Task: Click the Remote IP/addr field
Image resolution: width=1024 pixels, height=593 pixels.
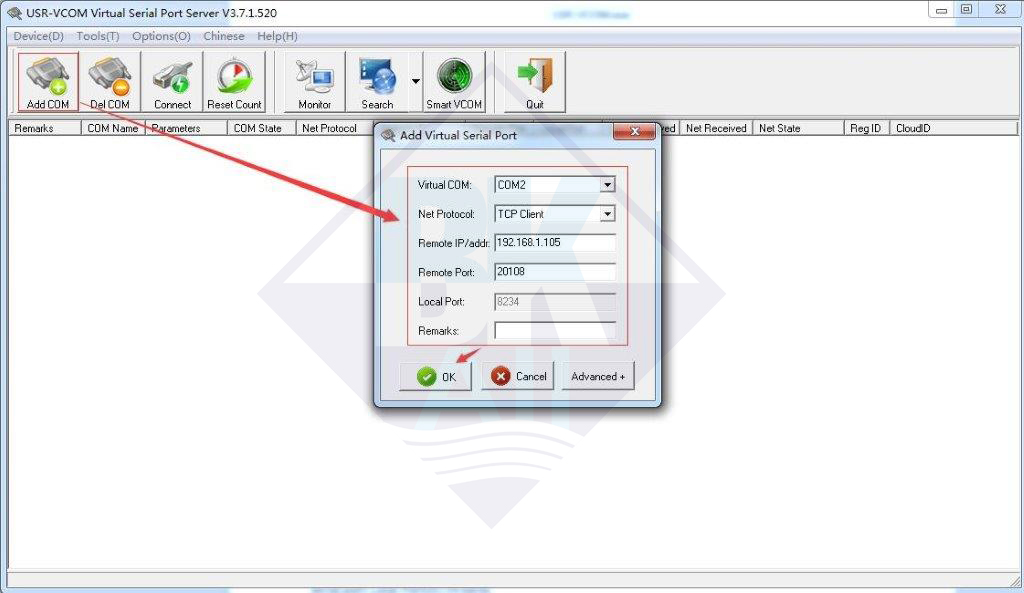Action: pos(554,243)
